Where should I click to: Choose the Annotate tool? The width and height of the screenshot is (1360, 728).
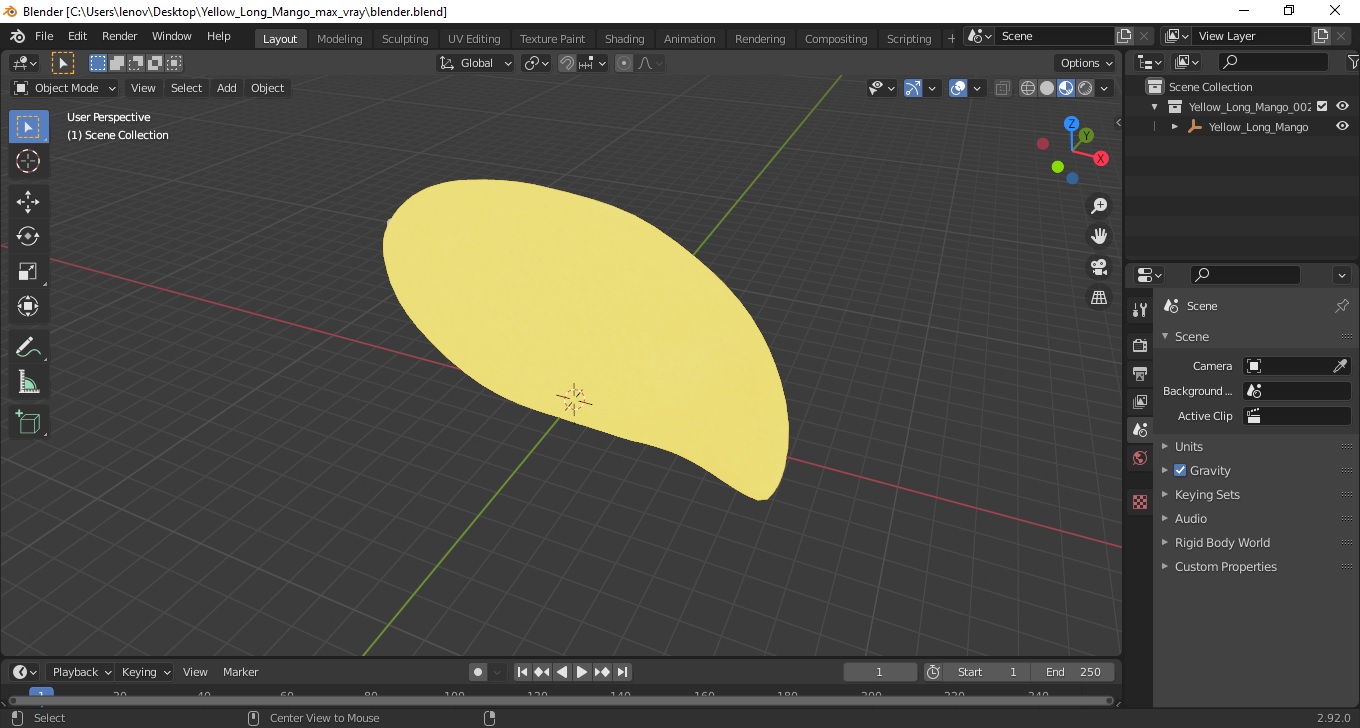28,347
